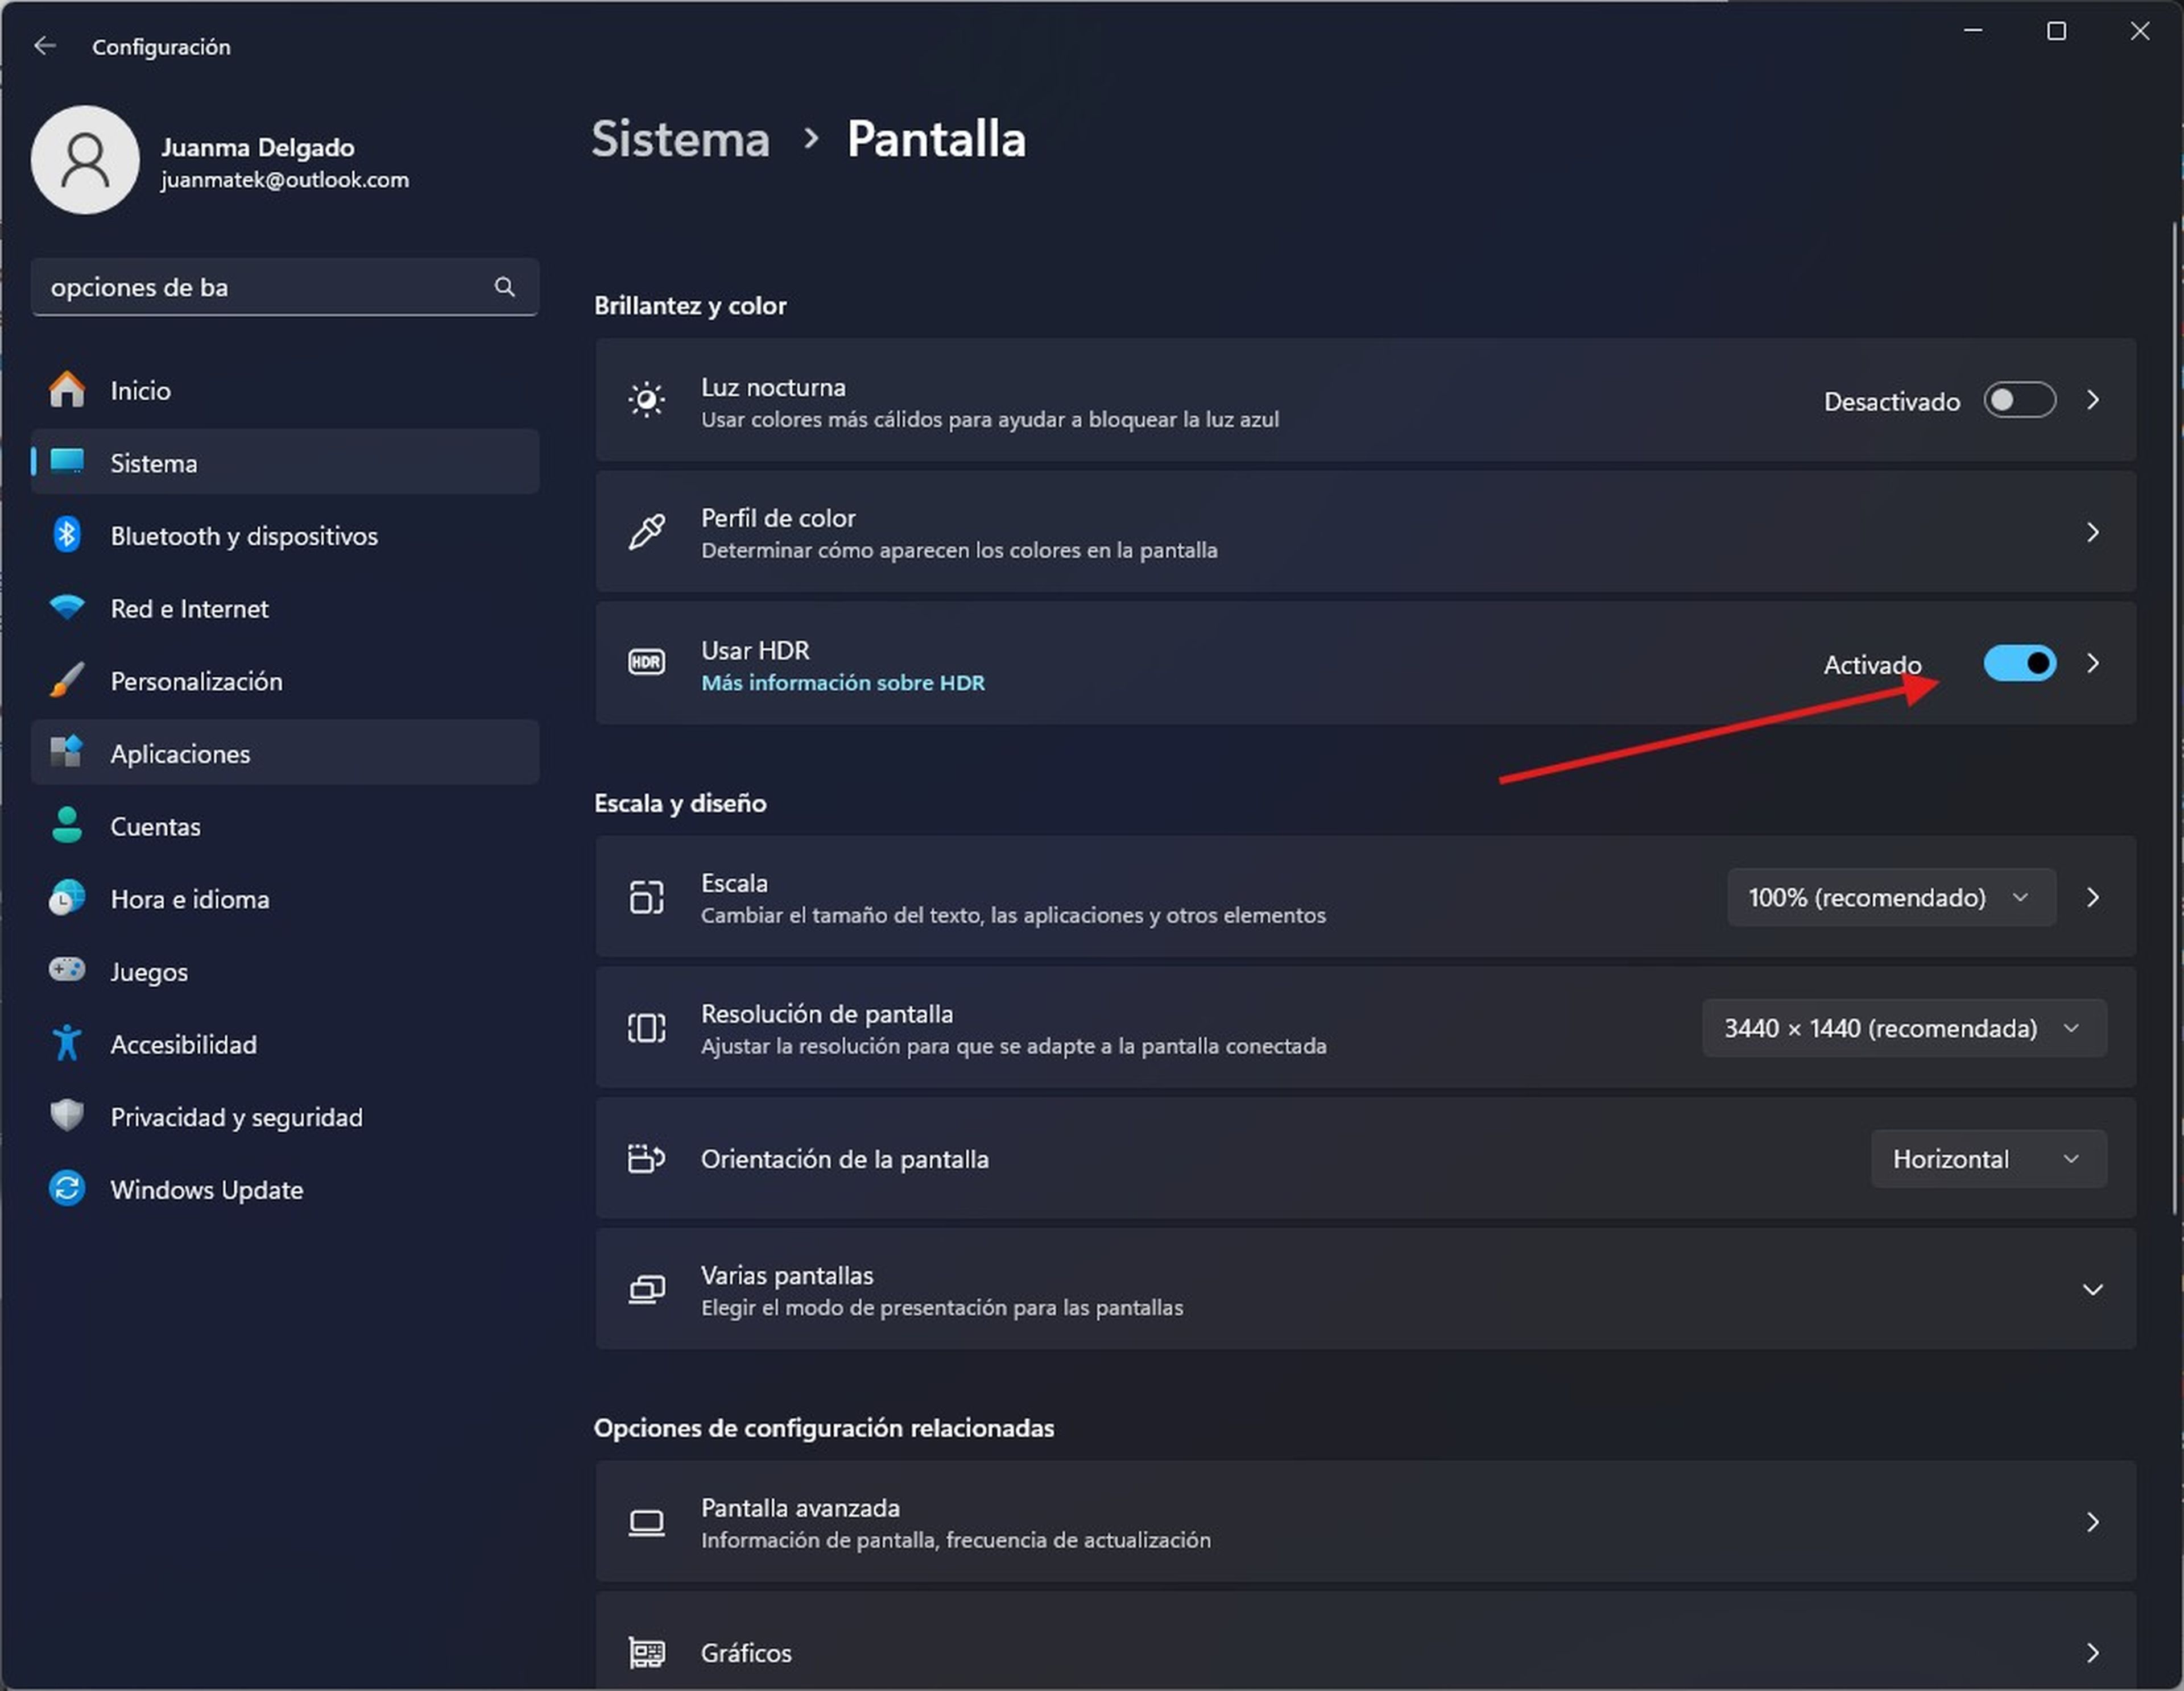Click the Varias pantallas monitors icon

coord(646,1290)
